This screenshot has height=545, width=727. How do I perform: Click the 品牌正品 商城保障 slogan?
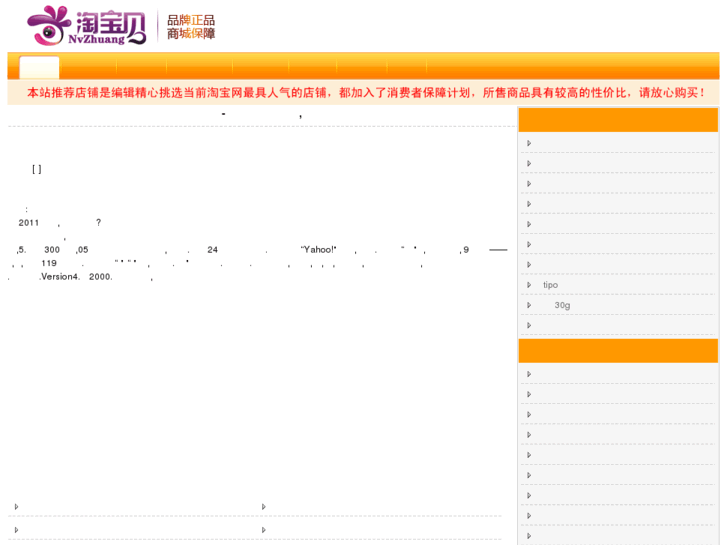tap(191, 27)
